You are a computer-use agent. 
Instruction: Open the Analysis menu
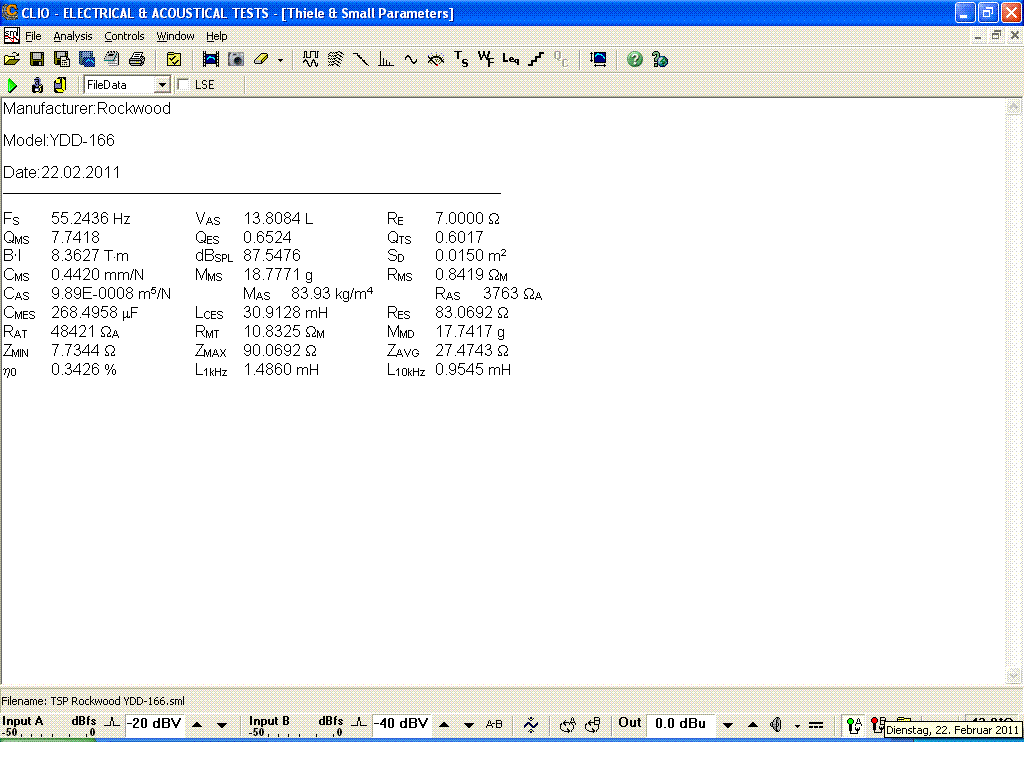tap(72, 36)
